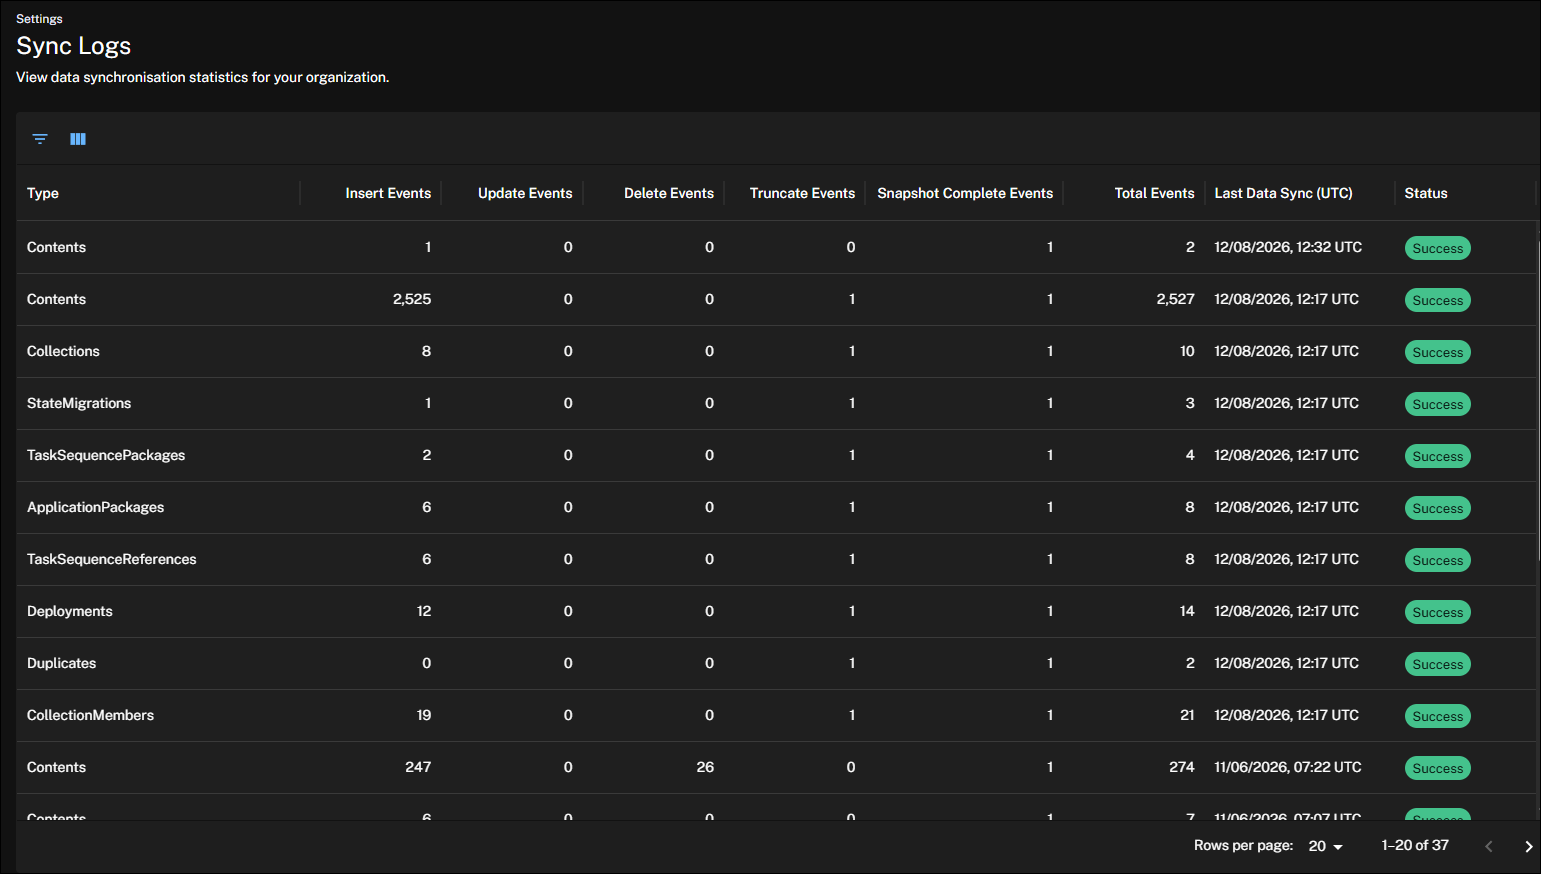The width and height of the screenshot is (1541, 874).
Task: Click Success badge in StateMigrations row
Action: click(x=1437, y=404)
